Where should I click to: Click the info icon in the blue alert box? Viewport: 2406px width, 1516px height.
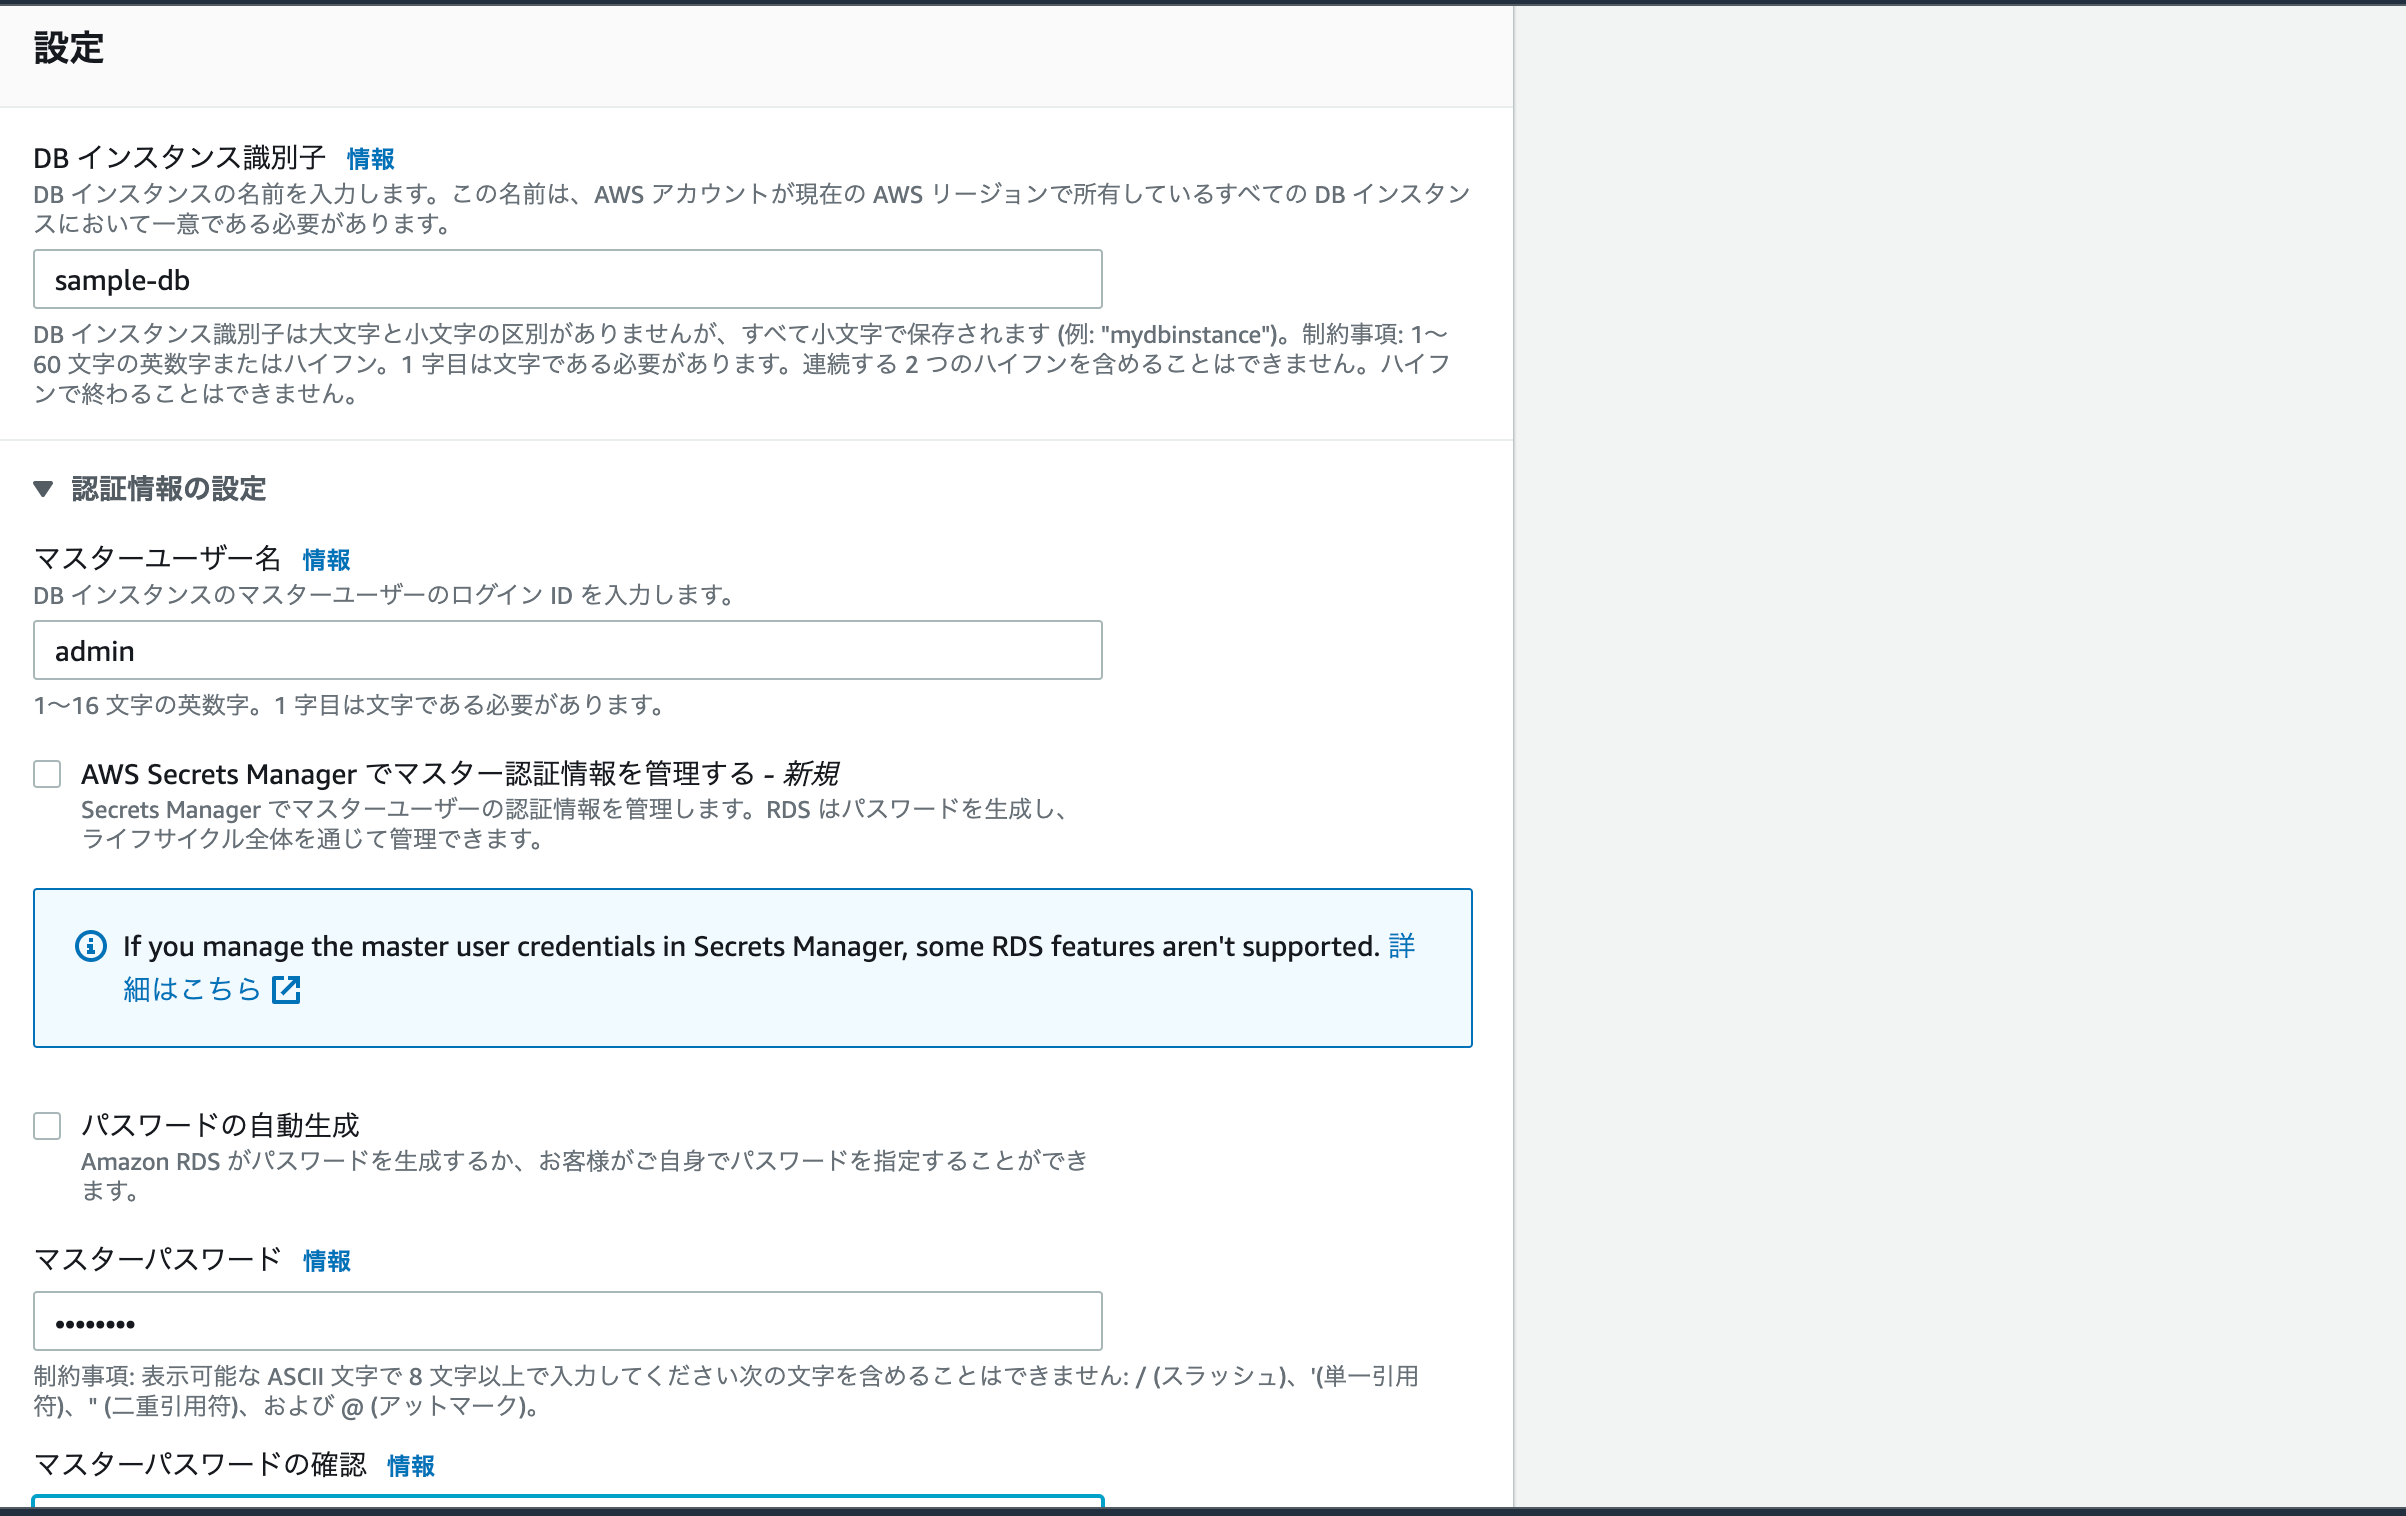[89, 945]
